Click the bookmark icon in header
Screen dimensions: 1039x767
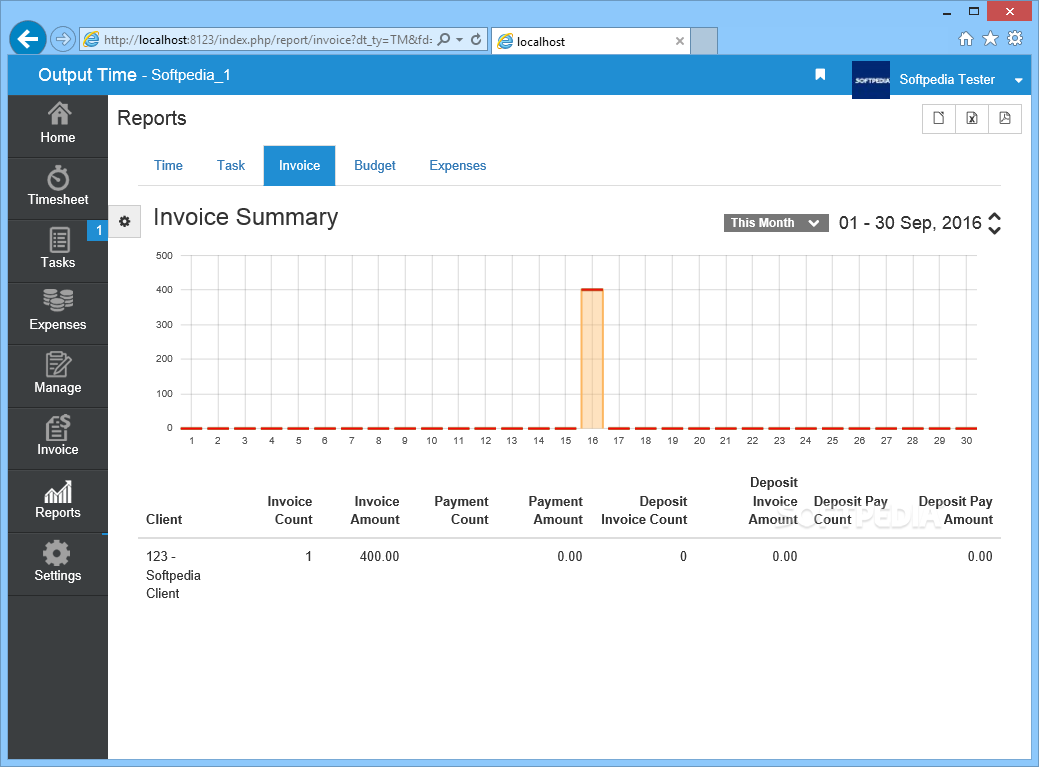820,75
